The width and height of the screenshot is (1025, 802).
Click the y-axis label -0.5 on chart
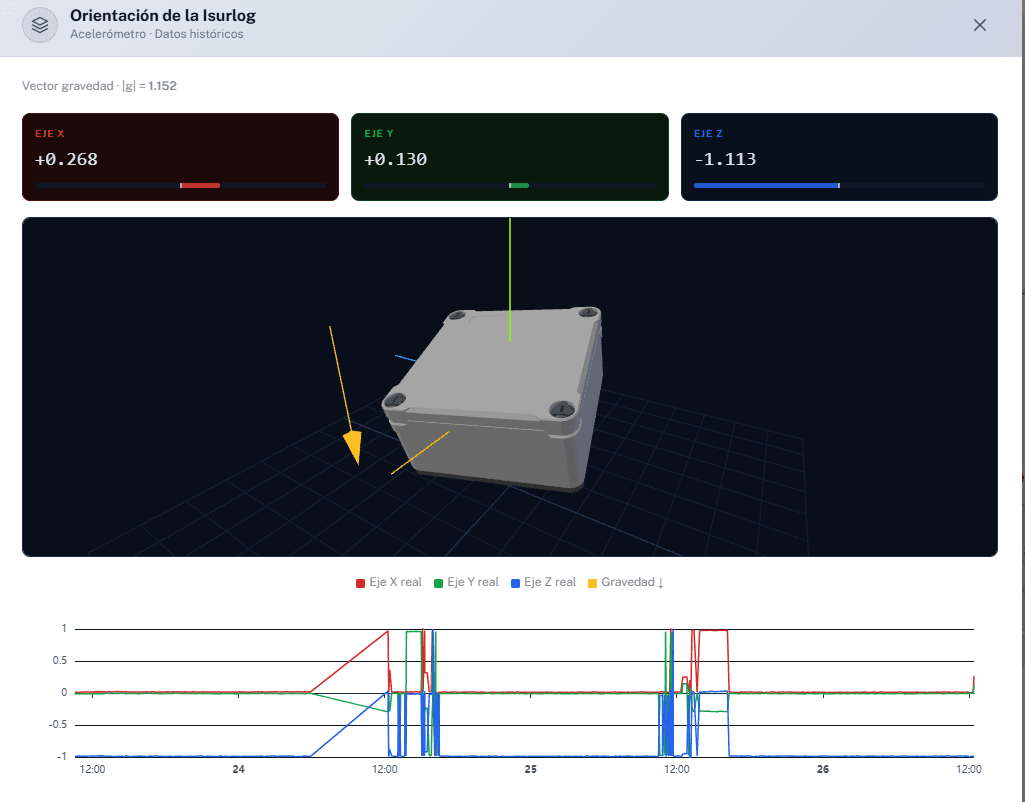58,725
